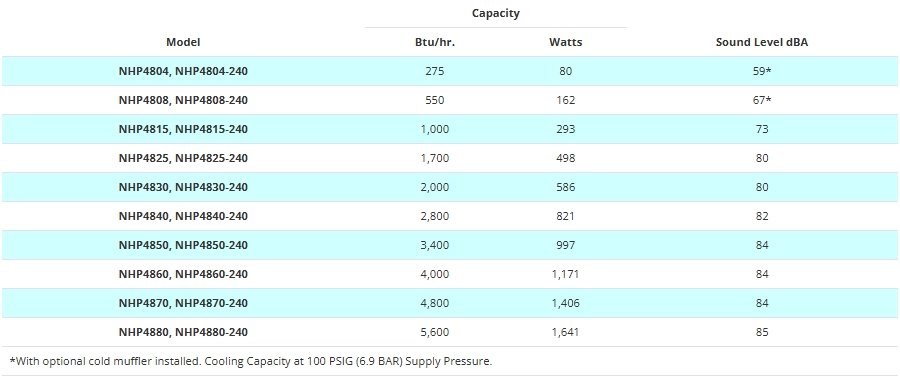Click the cold muffler footnote text
Image resolution: width=900 pixels, height=380 pixels.
click(x=251, y=361)
